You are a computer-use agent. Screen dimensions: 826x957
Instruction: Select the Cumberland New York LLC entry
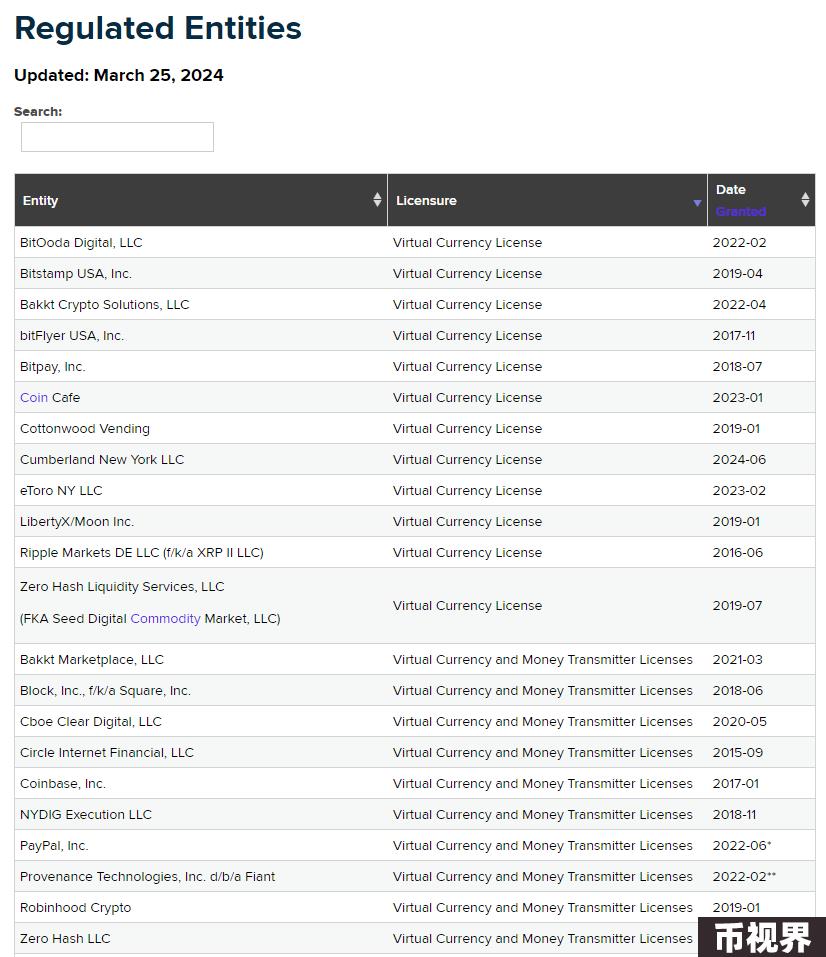(x=102, y=460)
